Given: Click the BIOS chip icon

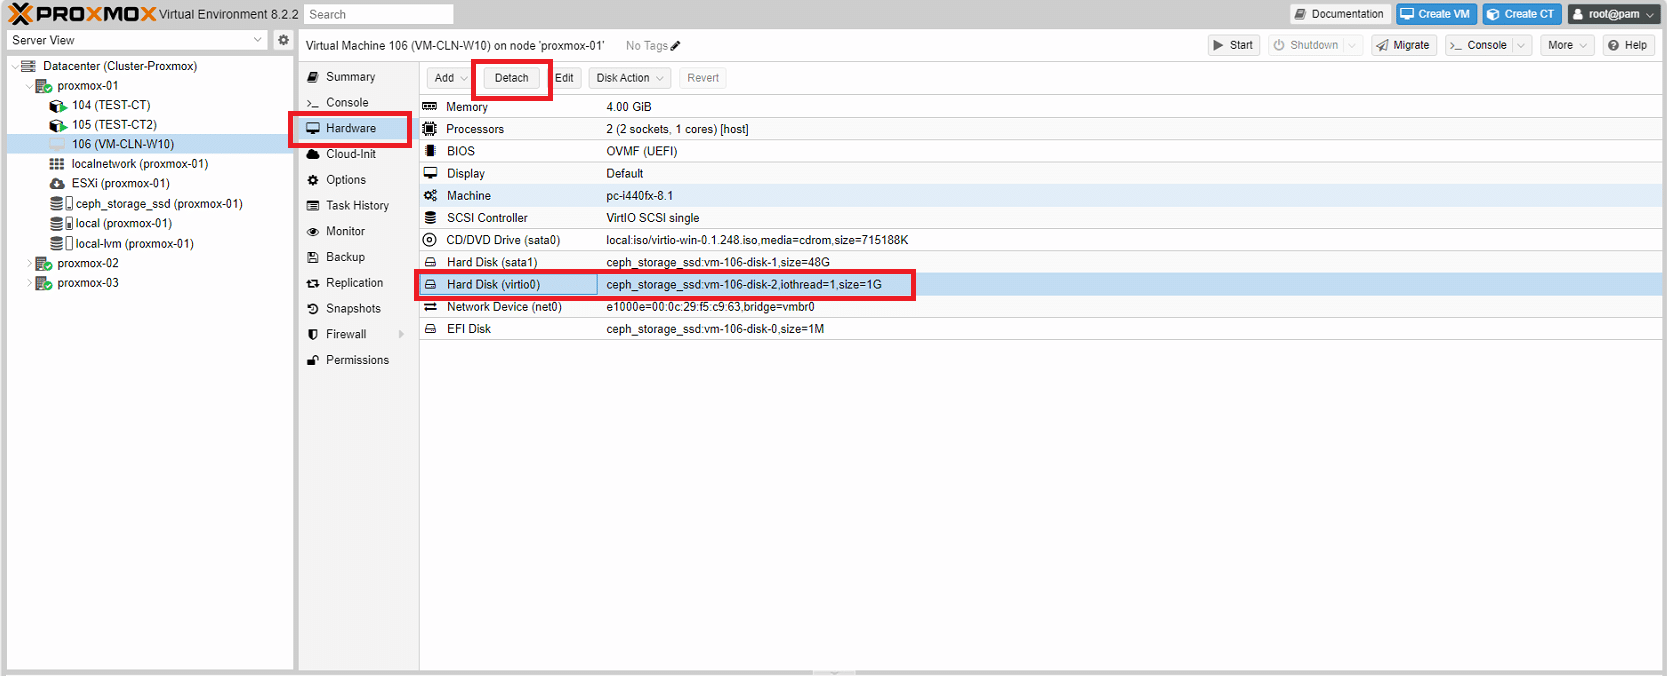Looking at the screenshot, I should (x=430, y=151).
